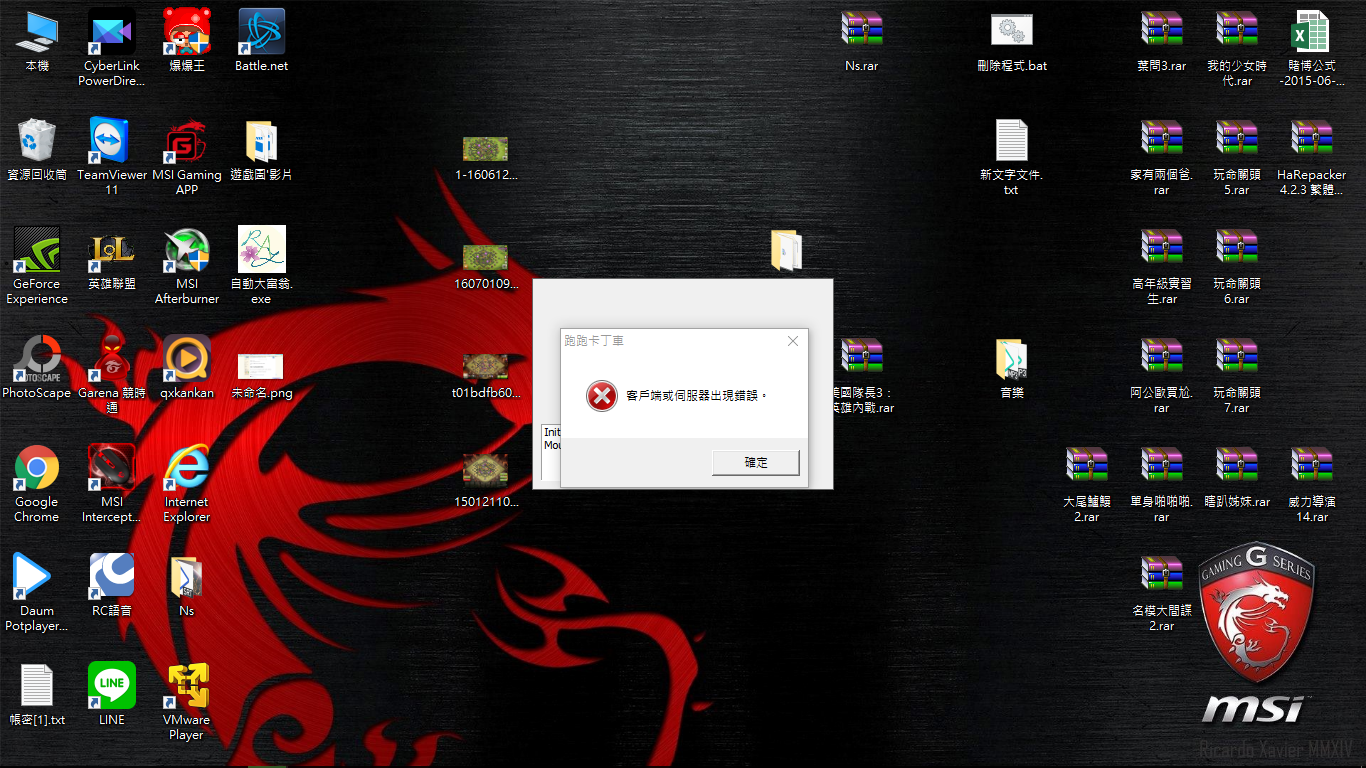Select the 1-160612... image thumbnail
The width and height of the screenshot is (1366, 768).
coord(485,158)
